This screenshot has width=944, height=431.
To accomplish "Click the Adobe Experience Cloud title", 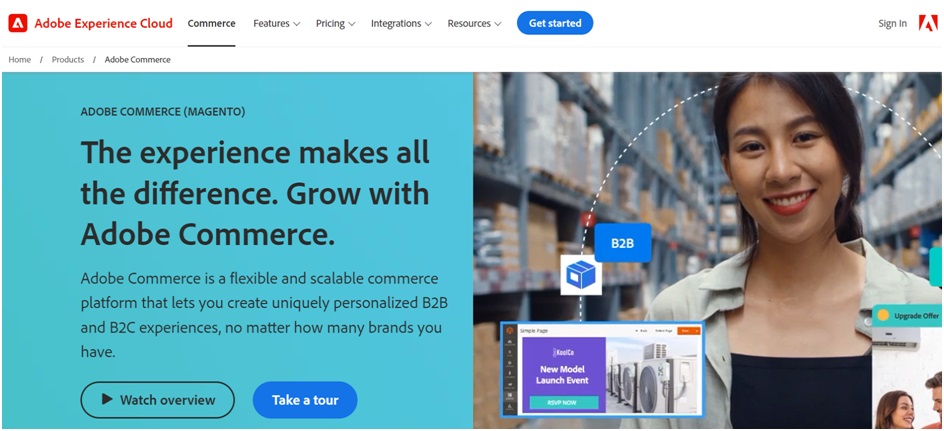I will click(104, 23).
